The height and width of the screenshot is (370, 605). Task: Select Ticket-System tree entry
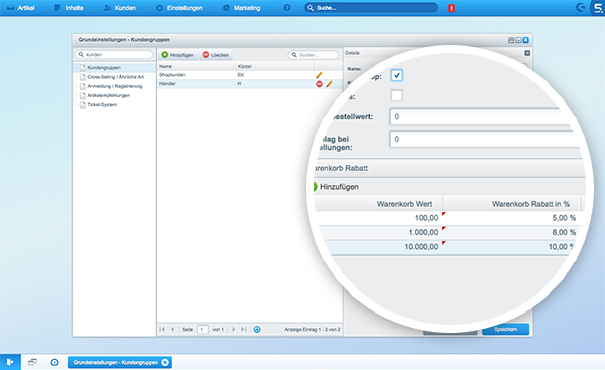click(x=98, y=105)
